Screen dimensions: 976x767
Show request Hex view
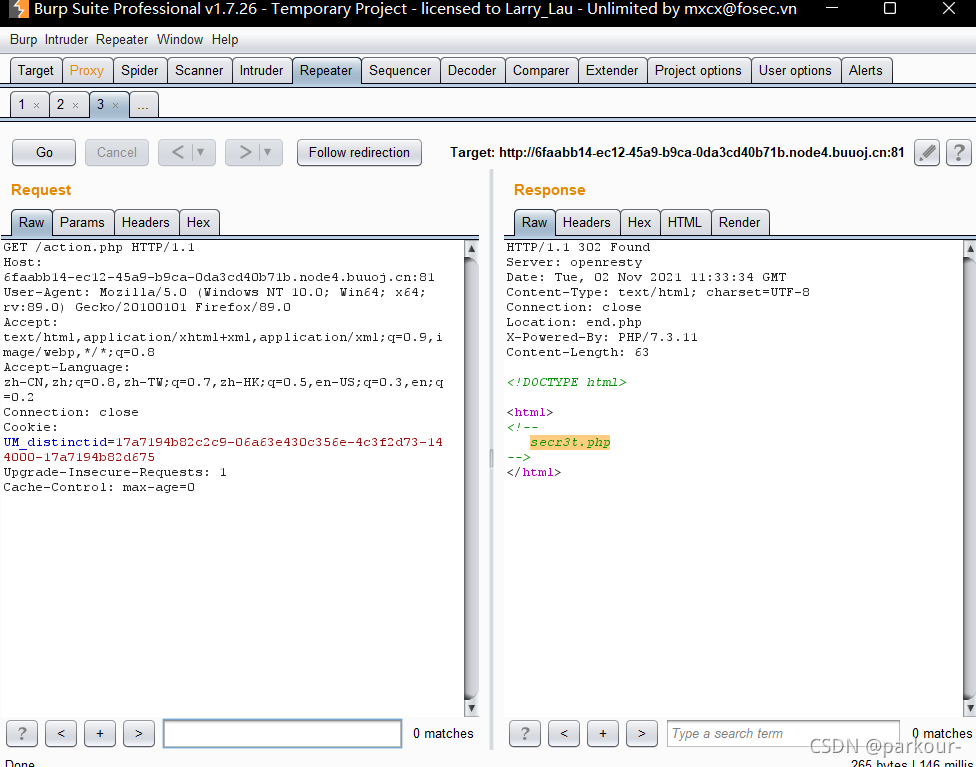[x=199, y=222]
